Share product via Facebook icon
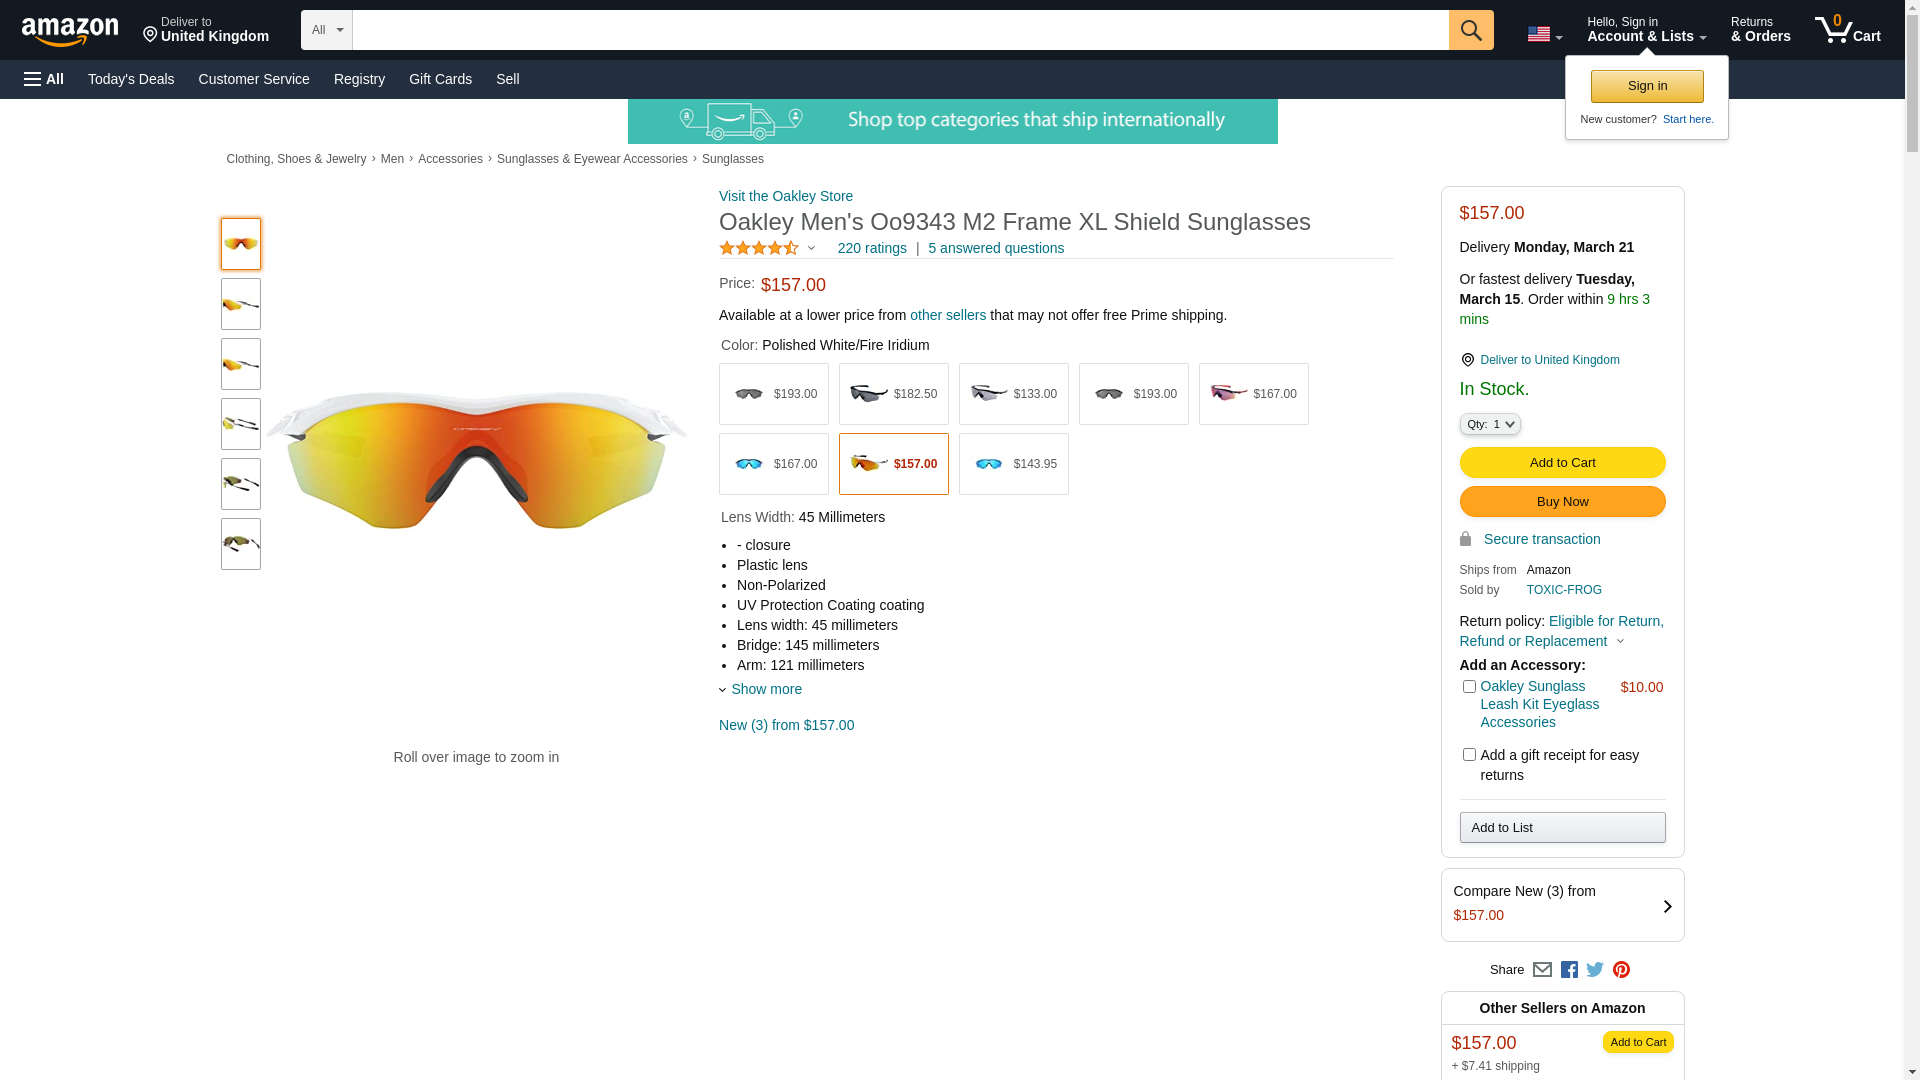1920x1080 pixels. [1569, 970]
